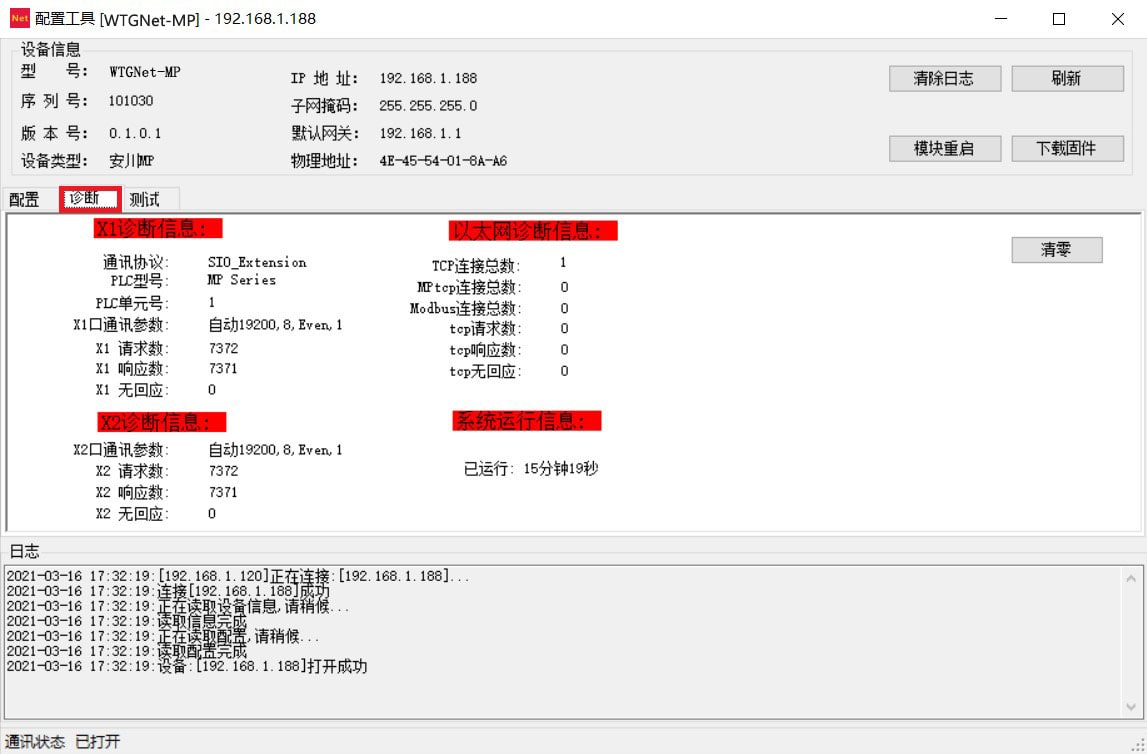Click the X1 响应数 value 7371
This screenshot has width=1147, height=754.
tap(223, 369)
